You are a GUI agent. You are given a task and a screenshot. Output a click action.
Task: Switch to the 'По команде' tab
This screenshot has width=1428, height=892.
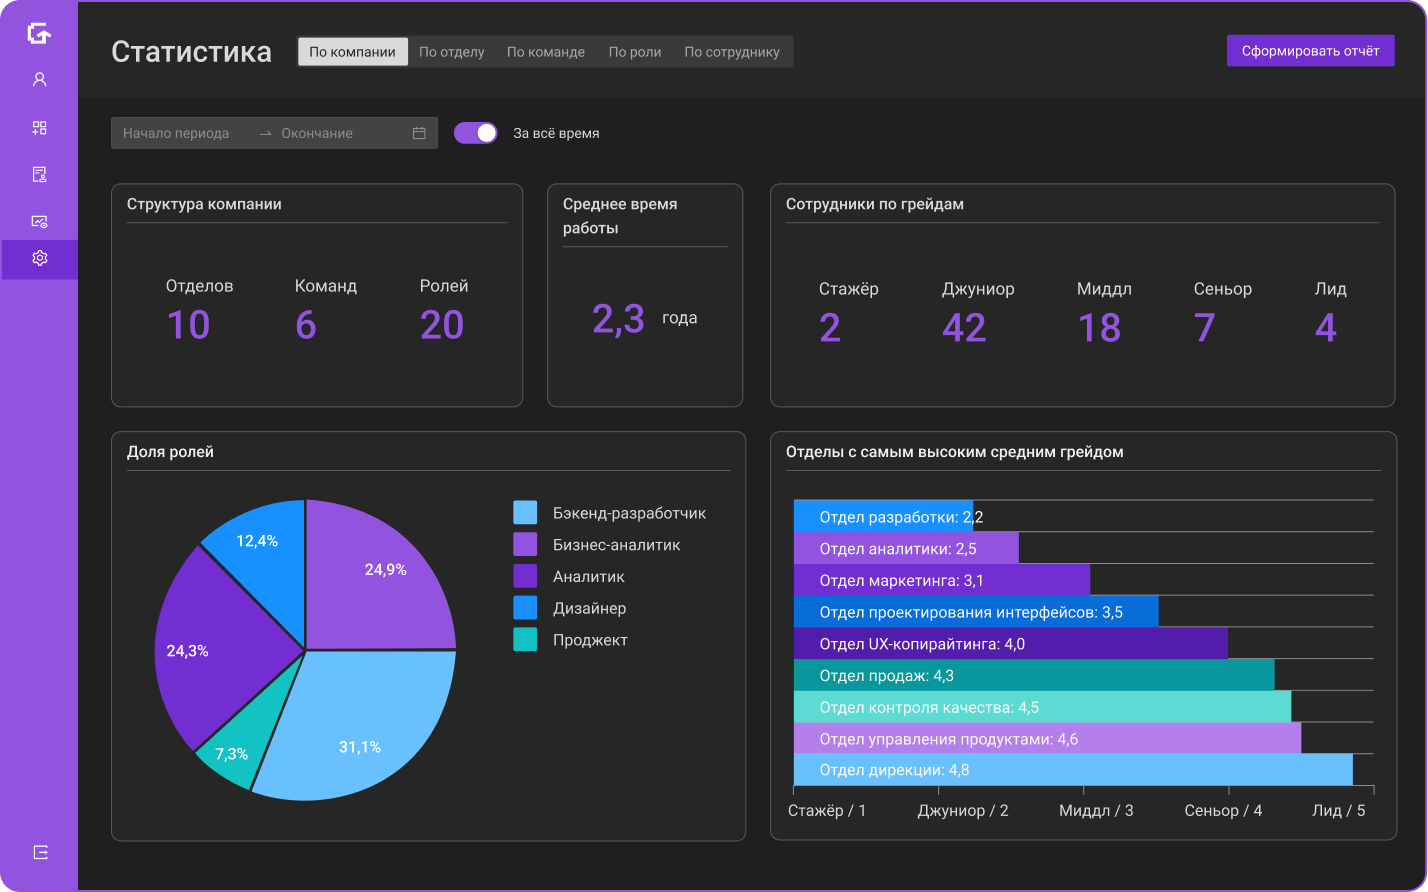(x=546, y=52)
